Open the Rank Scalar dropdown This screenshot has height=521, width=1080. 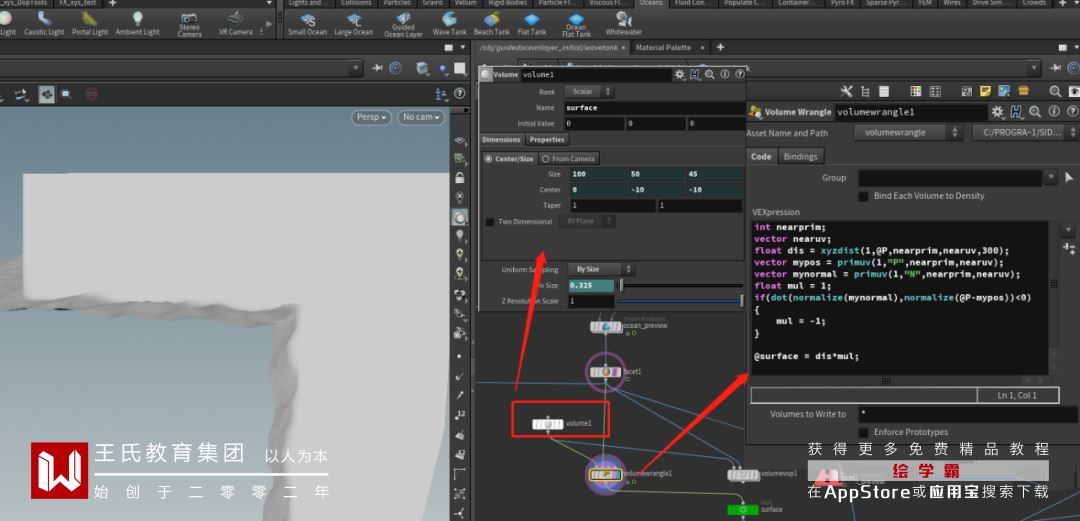[x=588, y=92]
